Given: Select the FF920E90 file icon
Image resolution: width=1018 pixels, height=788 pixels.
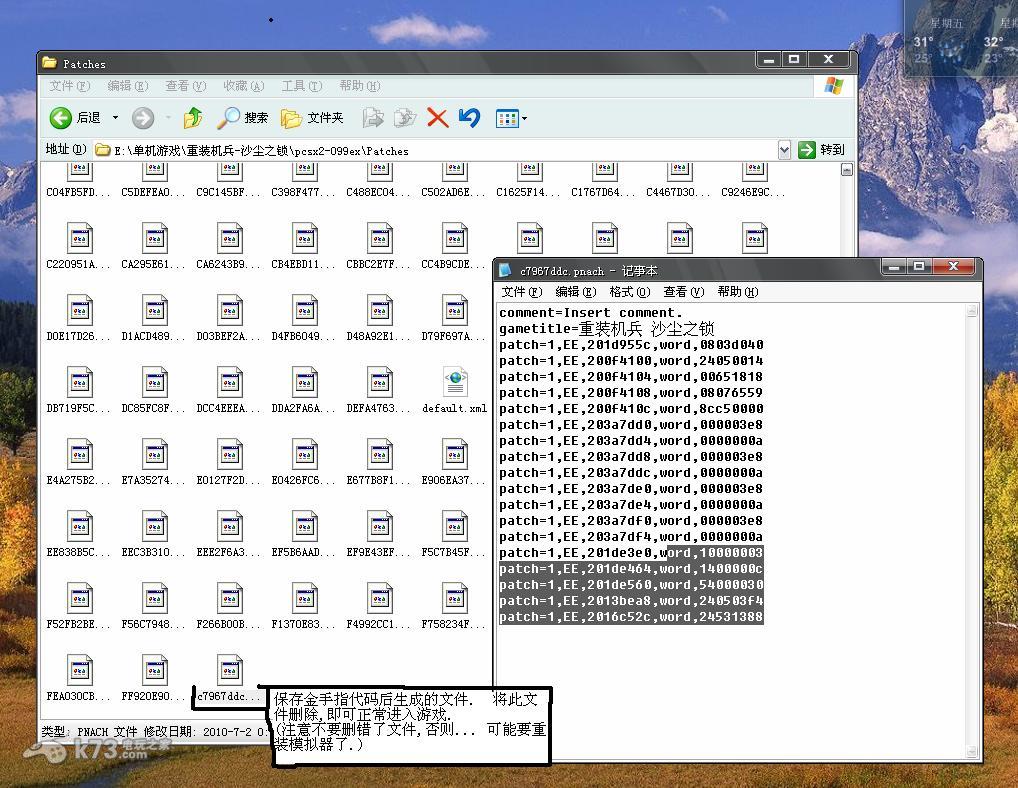Looking at the screenshot, I should (154, 671).
